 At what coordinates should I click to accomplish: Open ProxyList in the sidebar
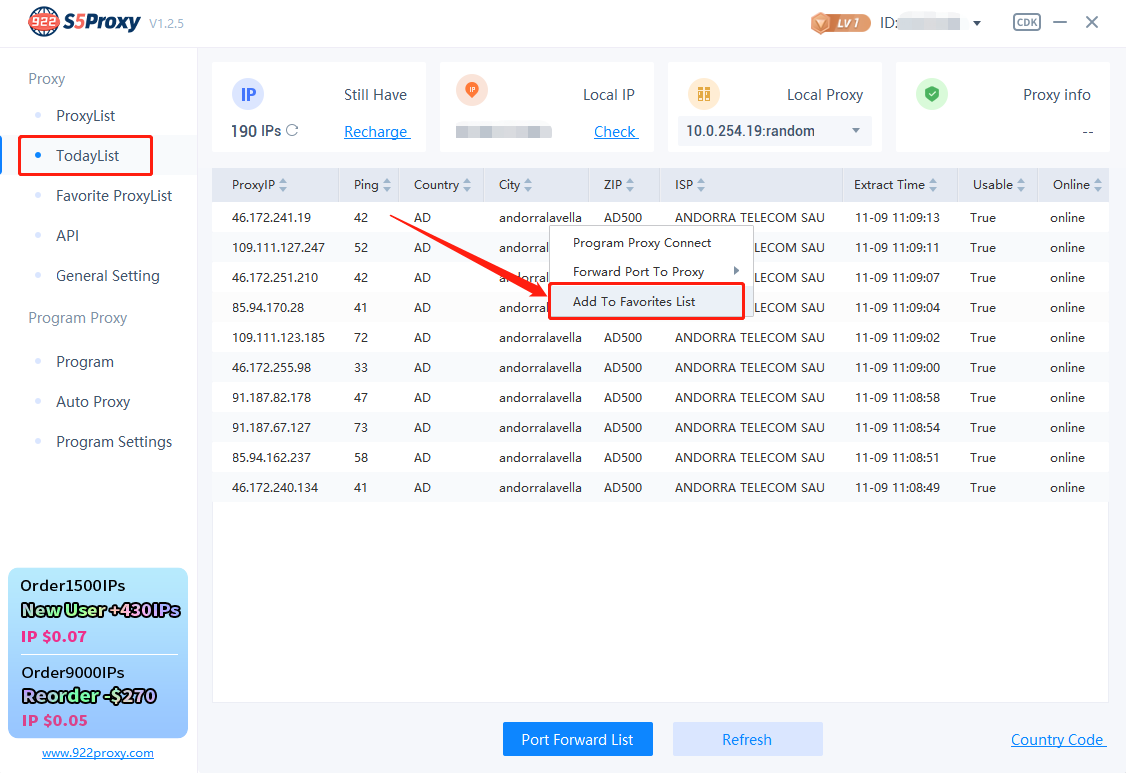click(x=85, y=116)
